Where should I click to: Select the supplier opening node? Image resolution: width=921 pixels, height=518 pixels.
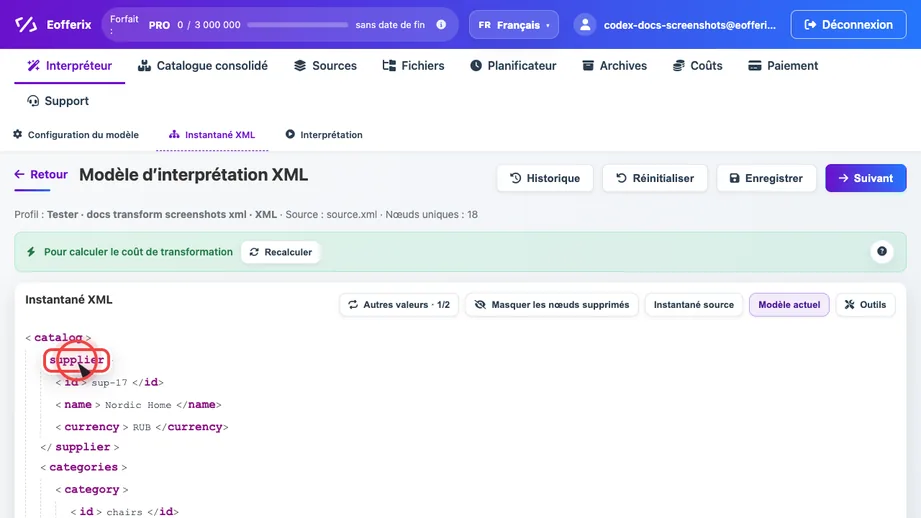coord(76,360)
